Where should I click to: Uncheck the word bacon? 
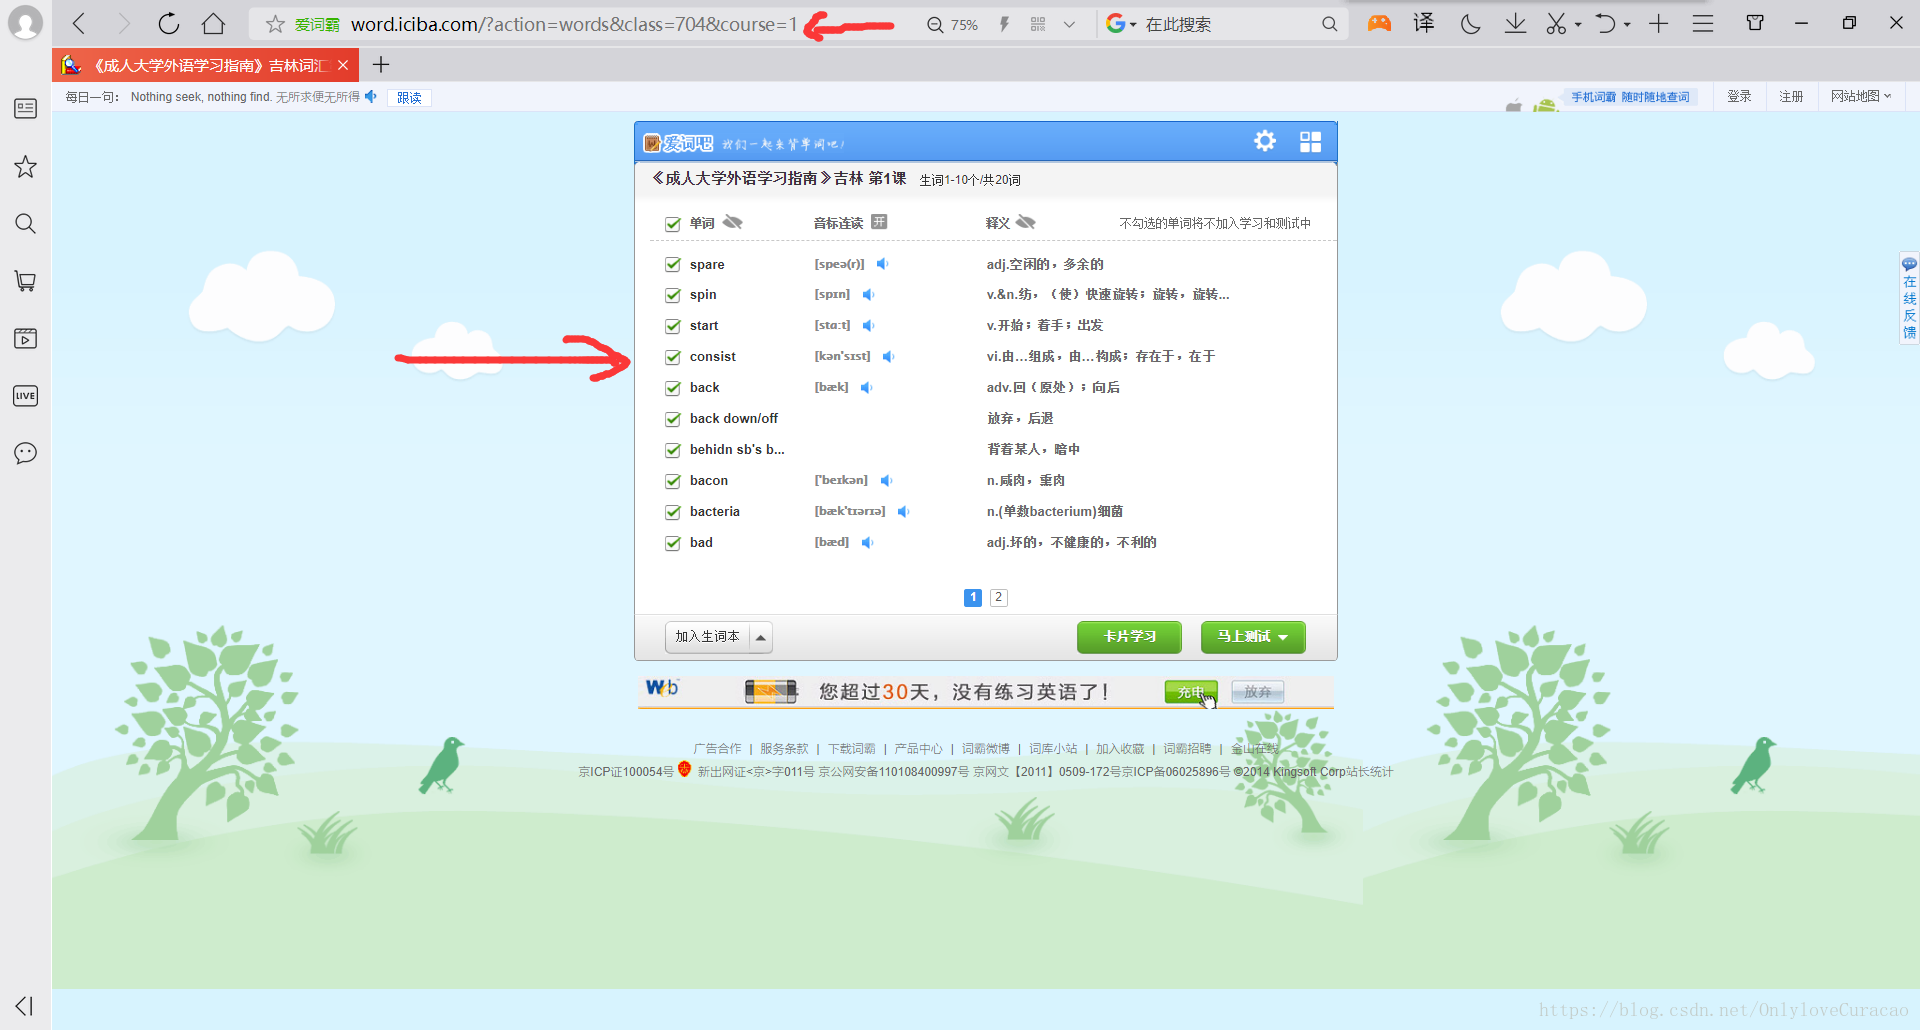673,482
